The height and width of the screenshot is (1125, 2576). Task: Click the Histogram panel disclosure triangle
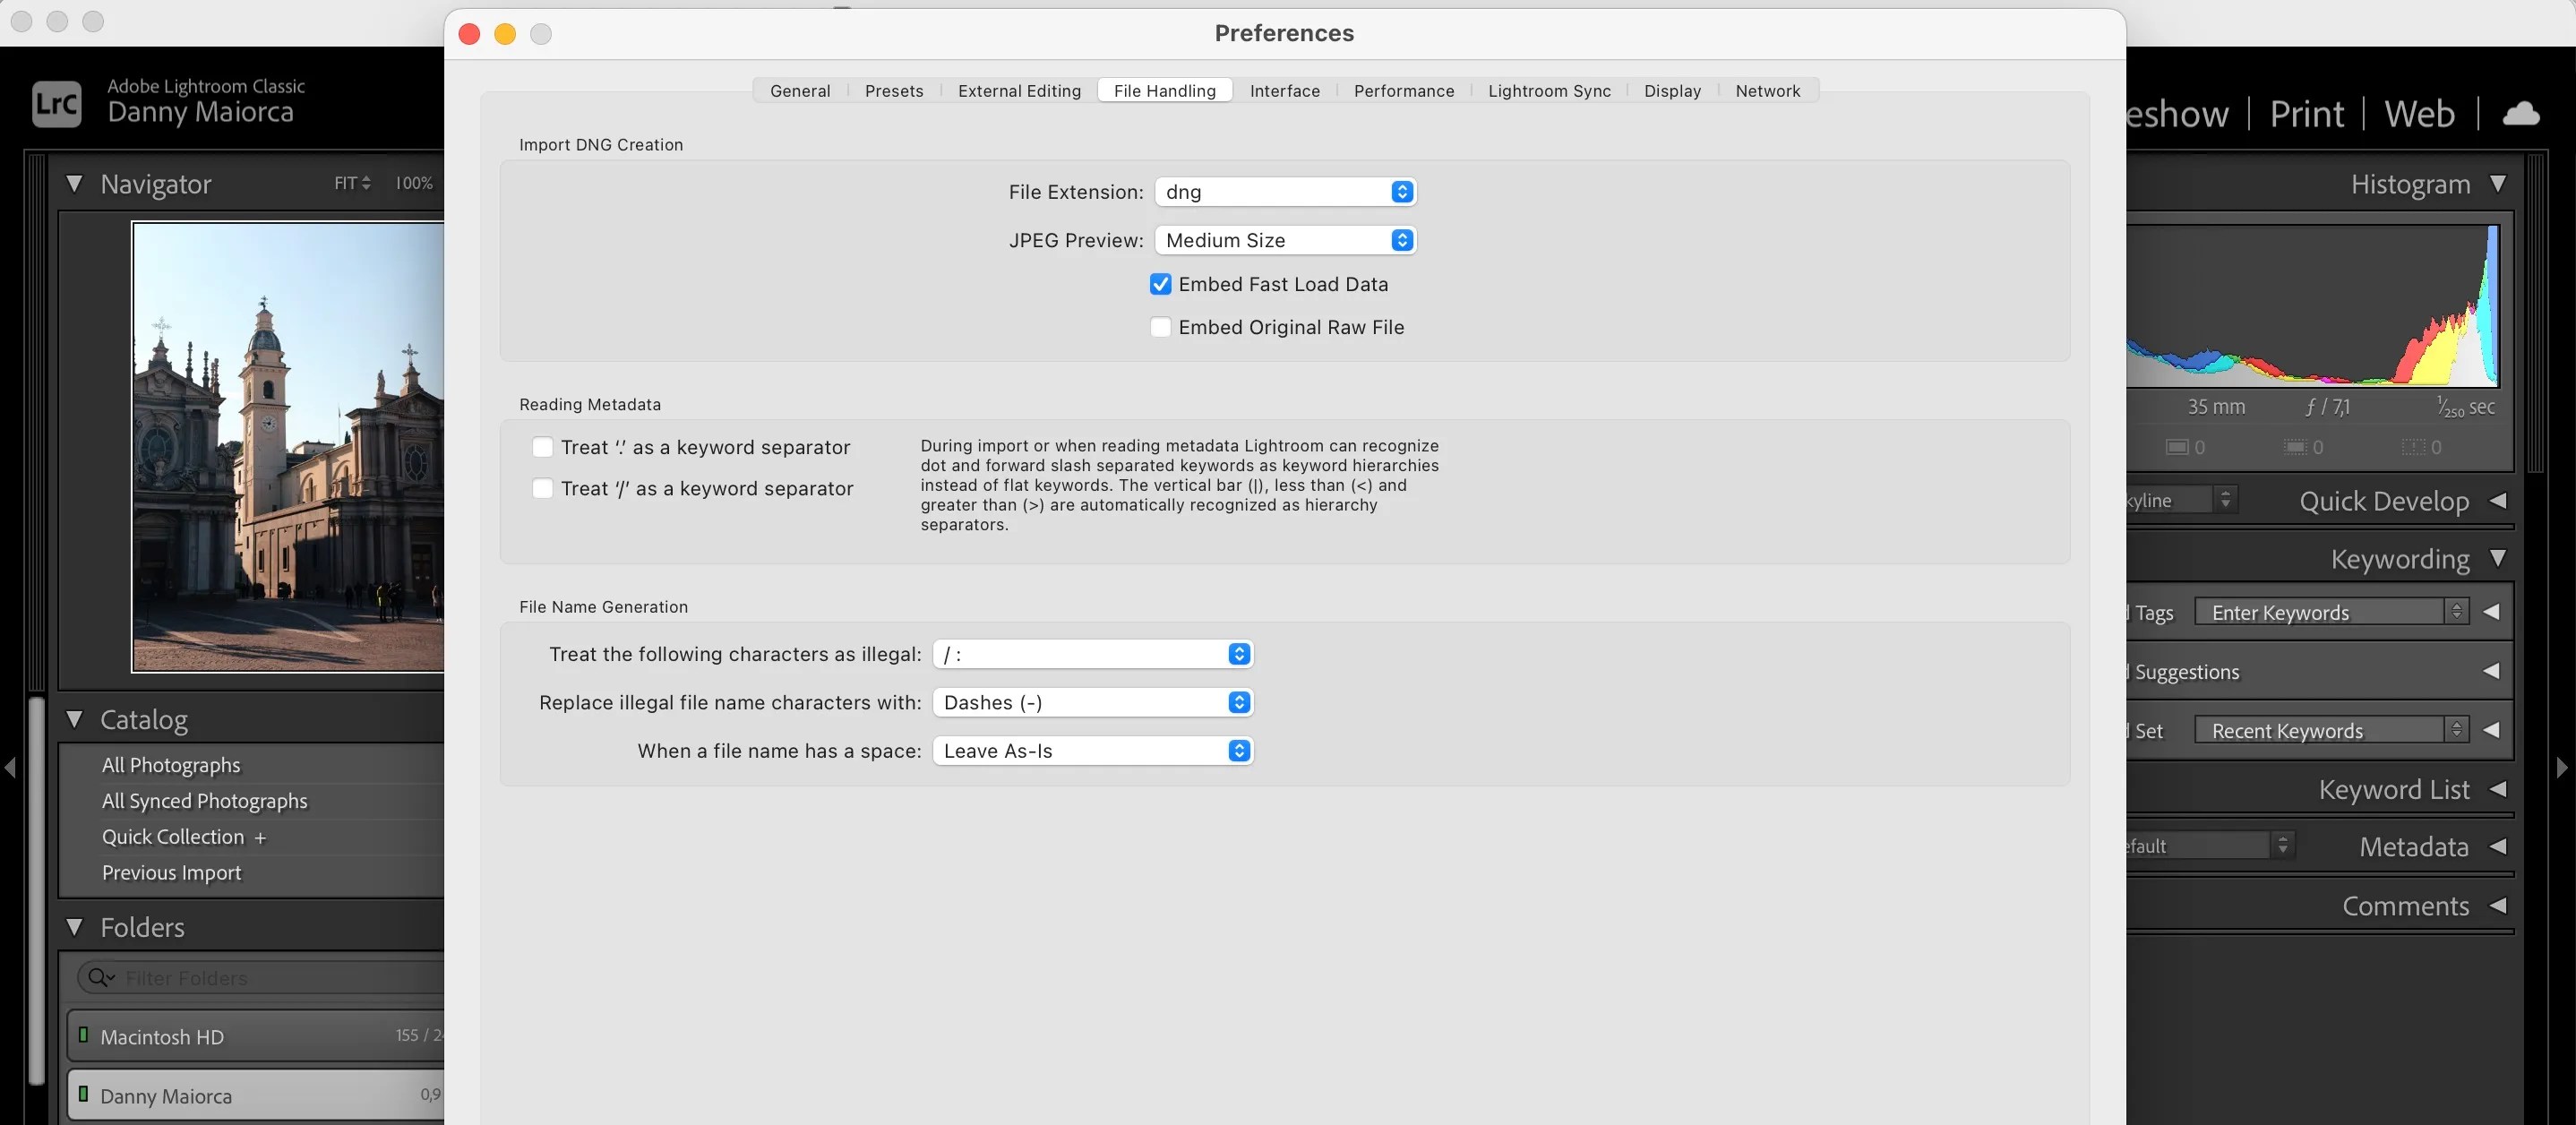[x=2497, y=183]
